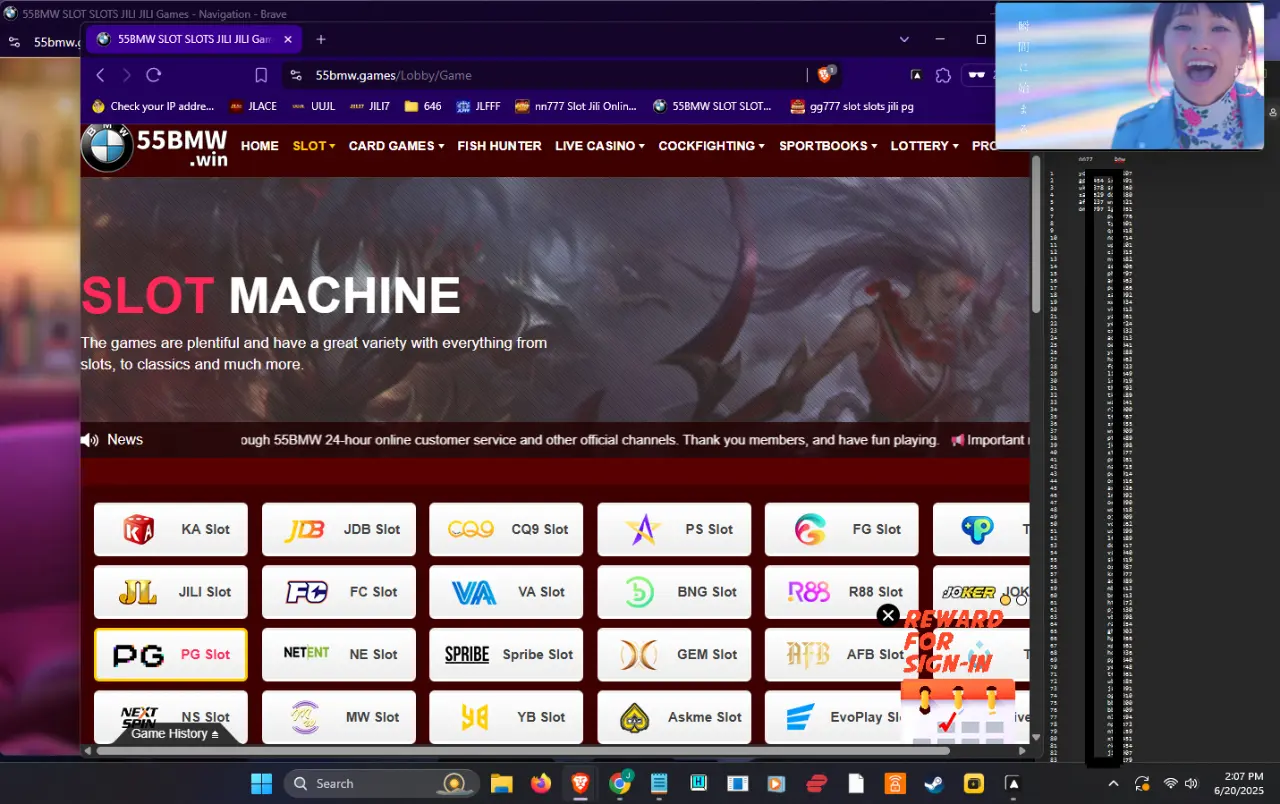This screenshot has width=1280, height=804.
Task: Open a new browser tab
Action: (321, 39)
